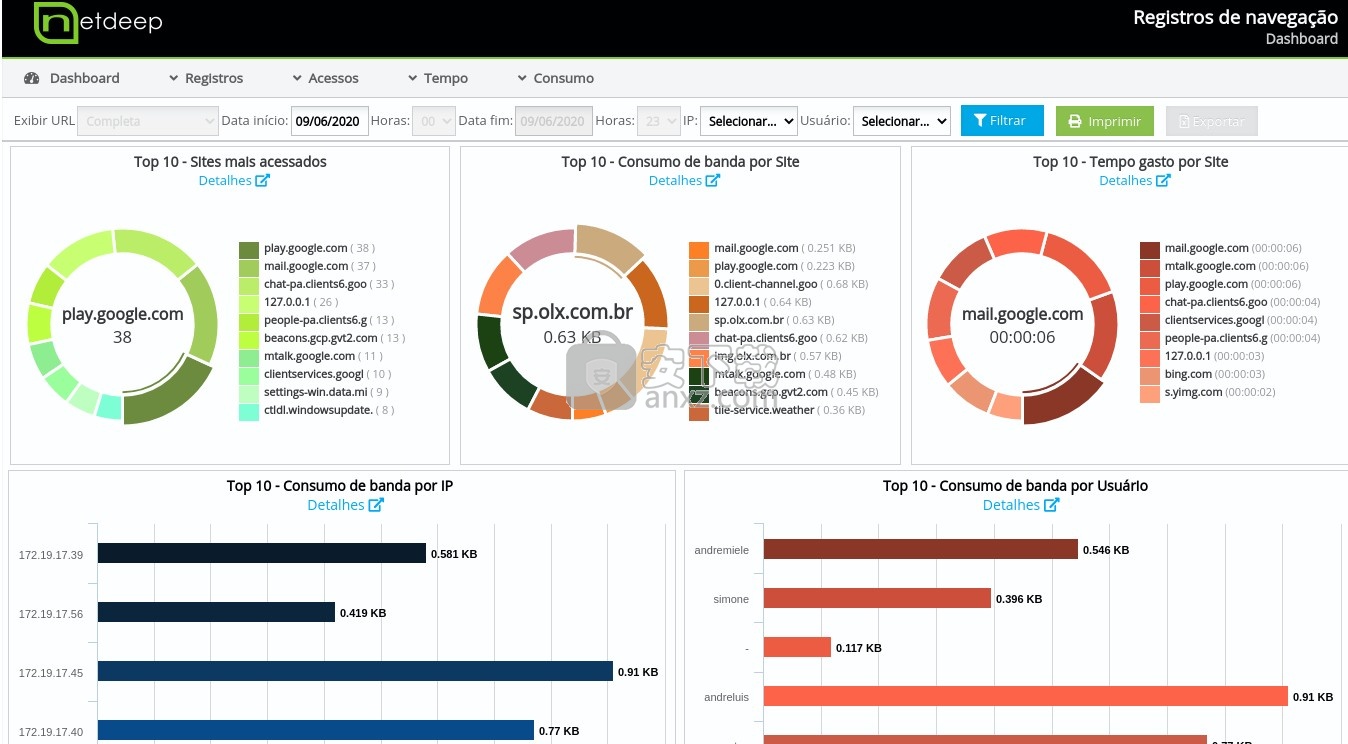Click the Data início date field
Viewport: 1348px width, 744px height.
(x=330, y=121)
